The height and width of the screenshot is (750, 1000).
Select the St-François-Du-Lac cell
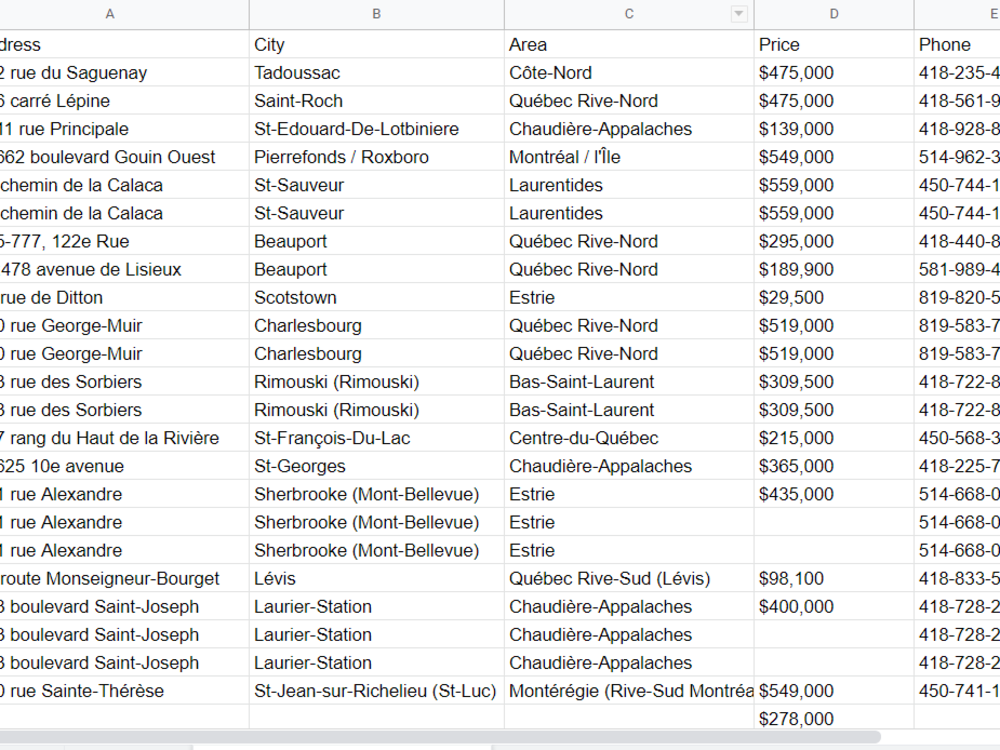tap(376, 438)
